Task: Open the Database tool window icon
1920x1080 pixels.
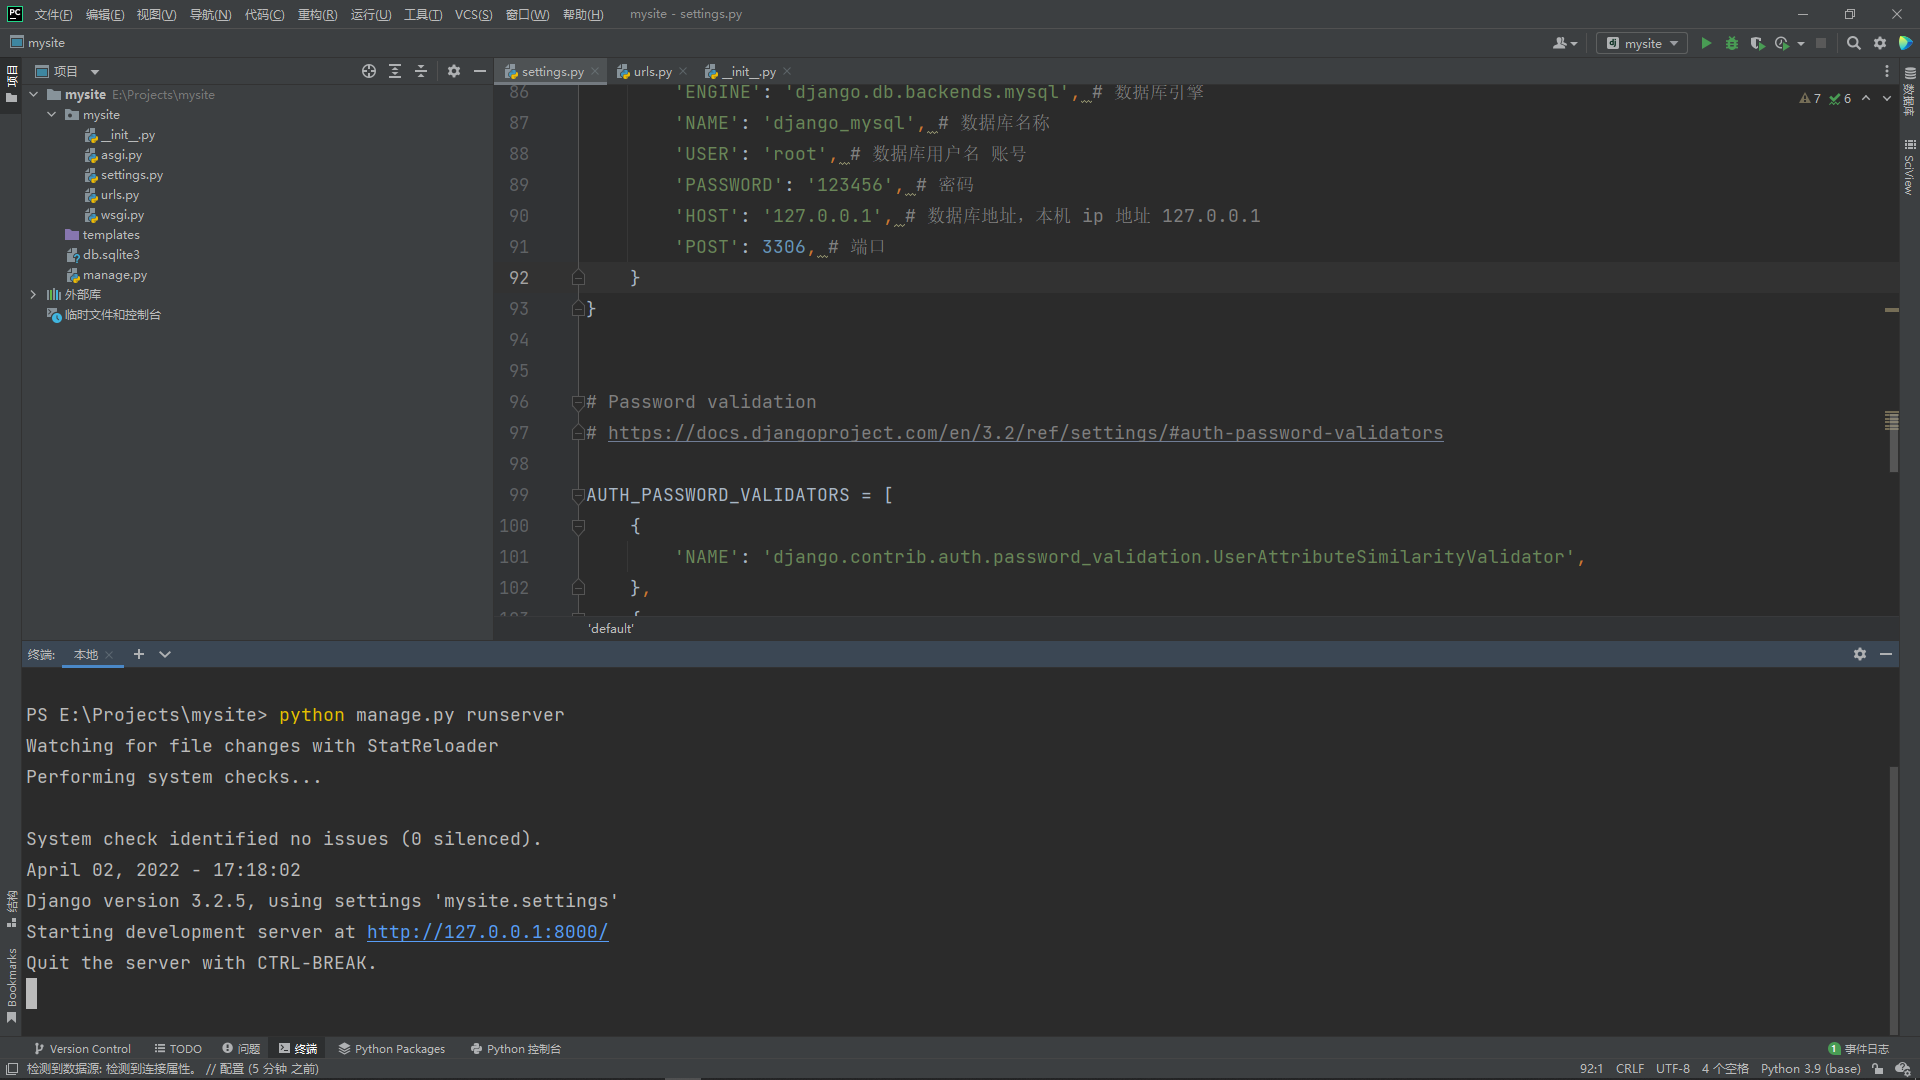Action: point(1909,92)
